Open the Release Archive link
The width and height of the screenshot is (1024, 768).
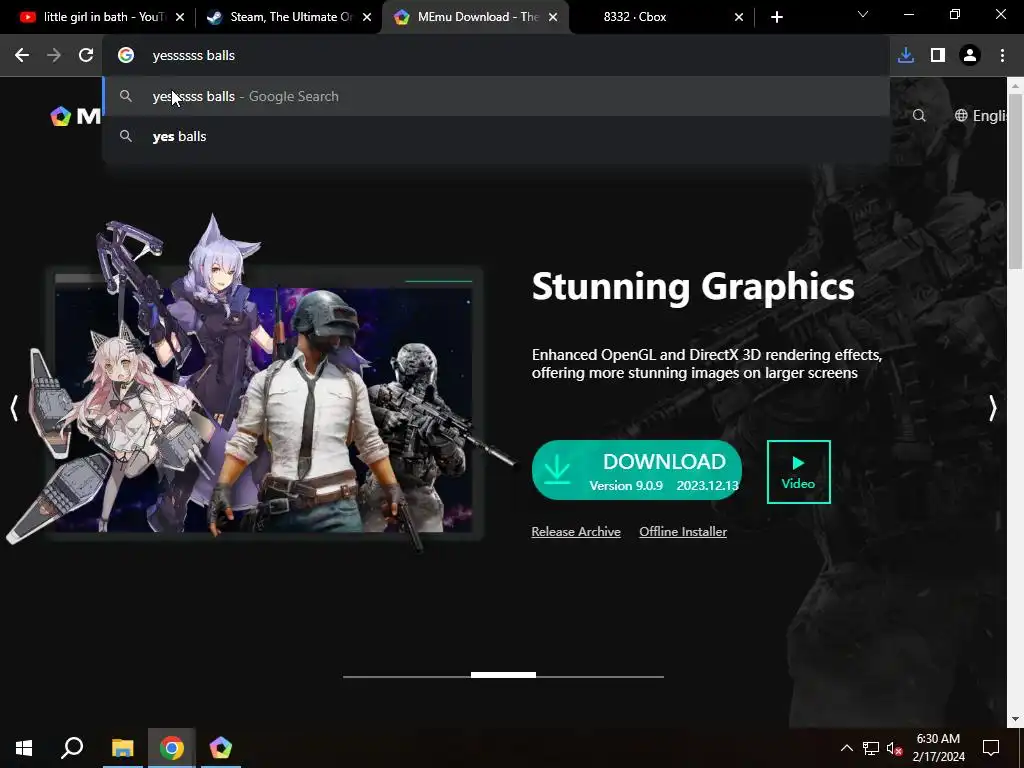click(576, 532)
